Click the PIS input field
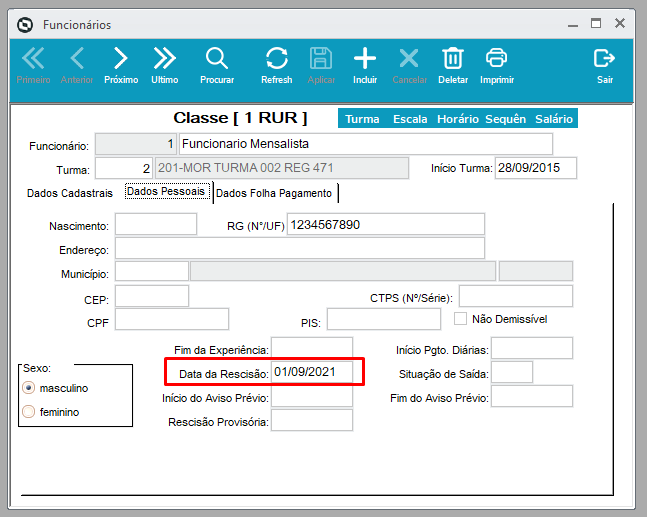Viewport: 647px width, 517px height. pyautogui.click(x=384, y=319)
